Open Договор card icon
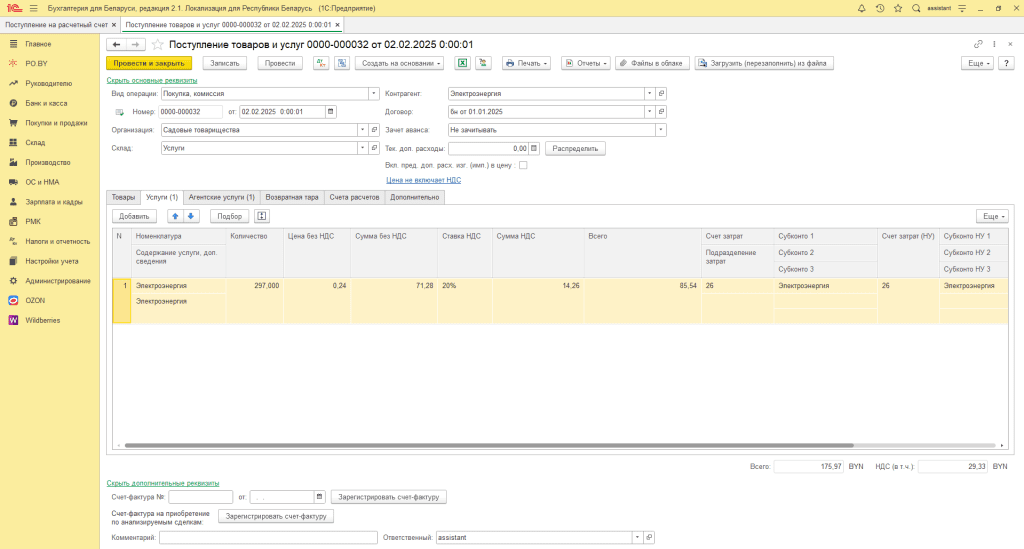This screenshot has height=549, width=1024. click(x=661, y=112)
